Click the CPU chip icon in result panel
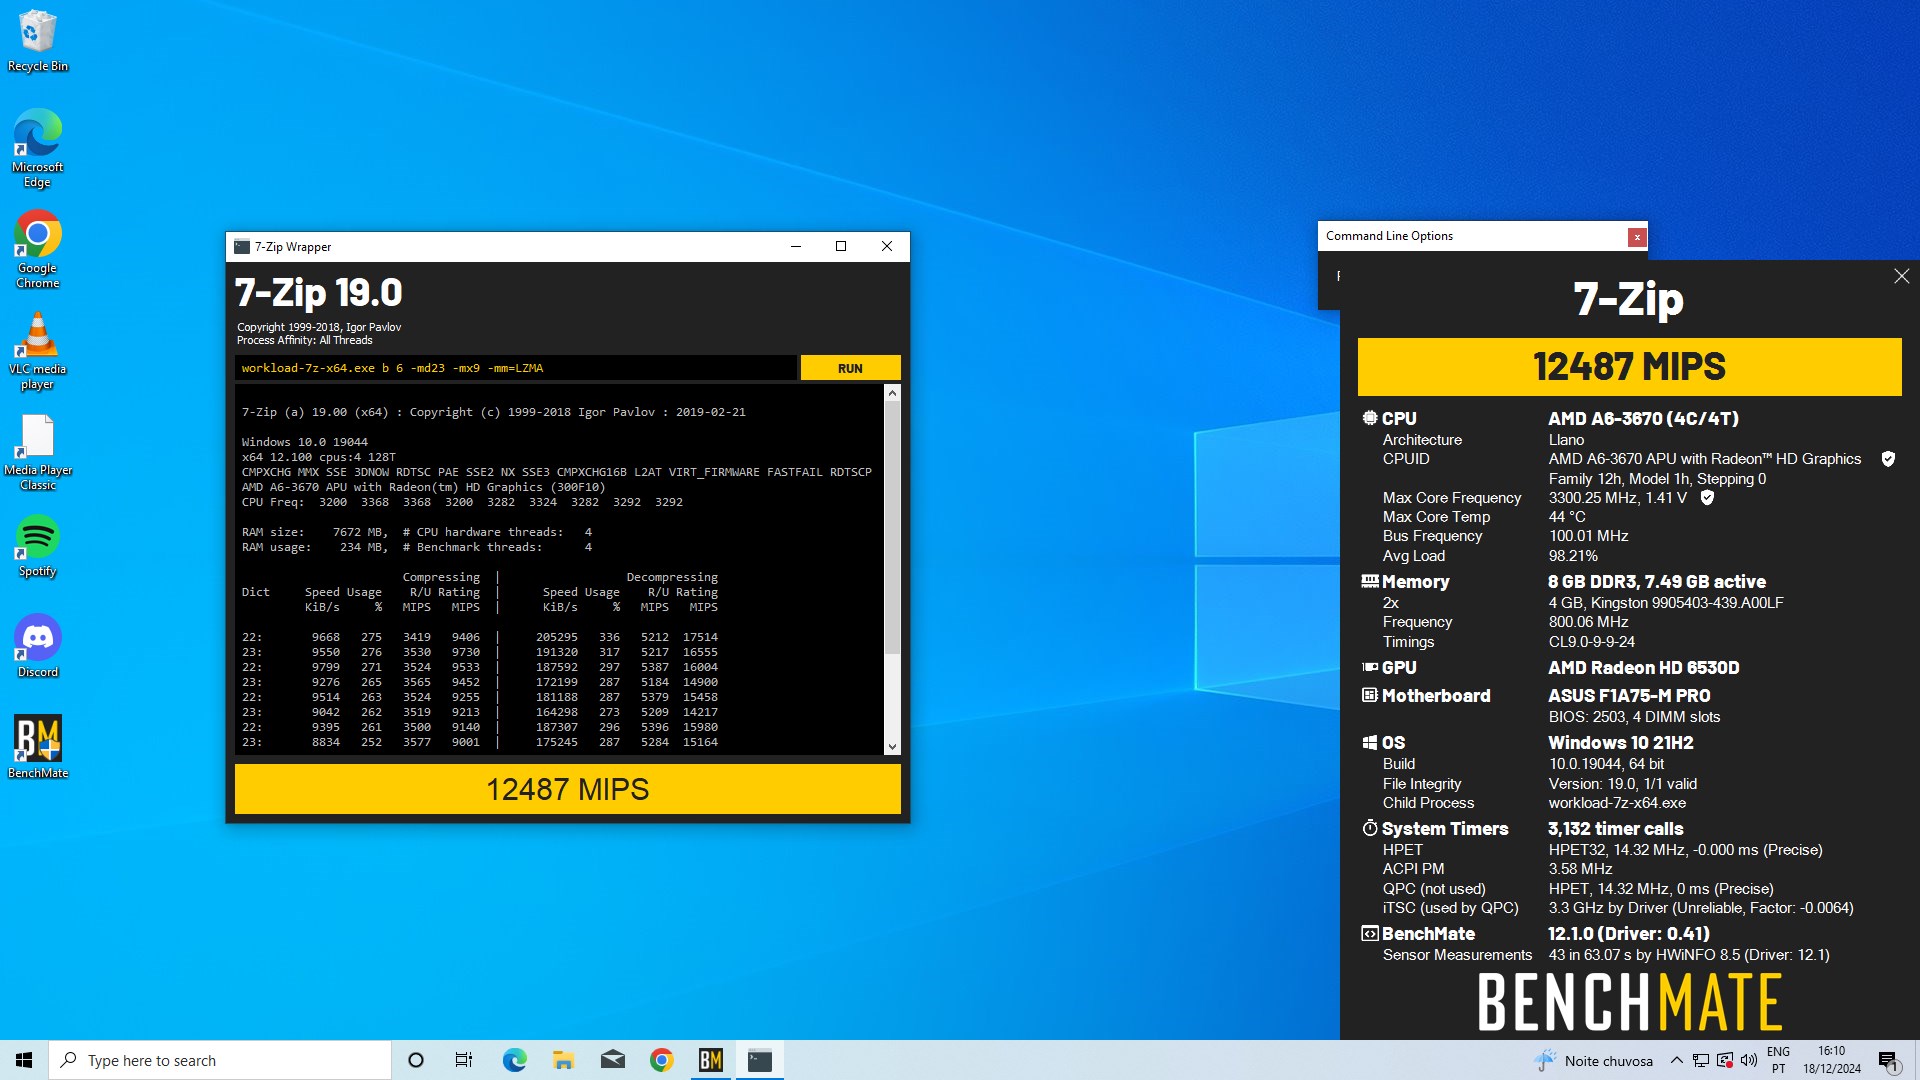The height and width of the screenshot is (1080, 1920). pyautogui.click(x=1370, y=418)
